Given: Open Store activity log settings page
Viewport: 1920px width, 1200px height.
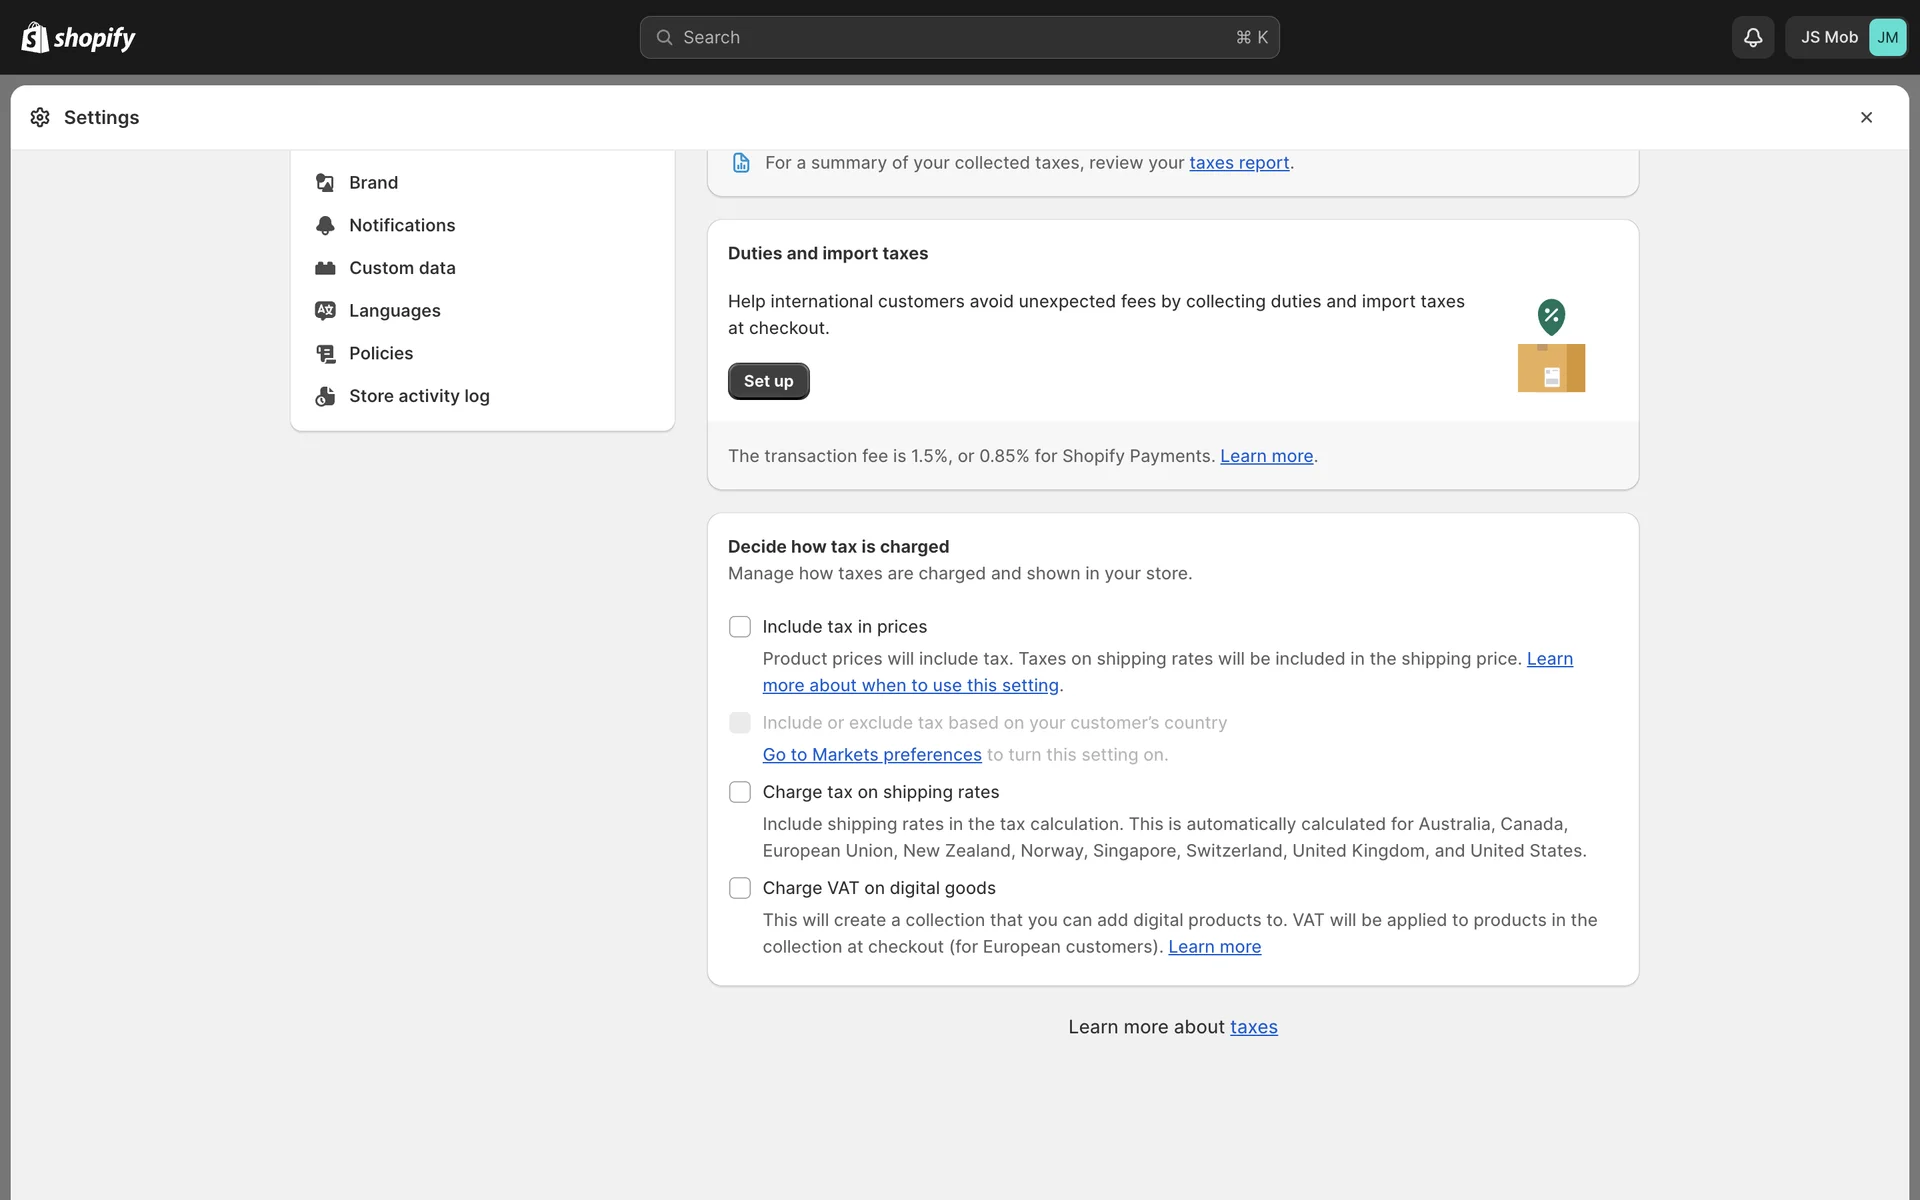Looking at the screenshot, I should tap(419, 396).
